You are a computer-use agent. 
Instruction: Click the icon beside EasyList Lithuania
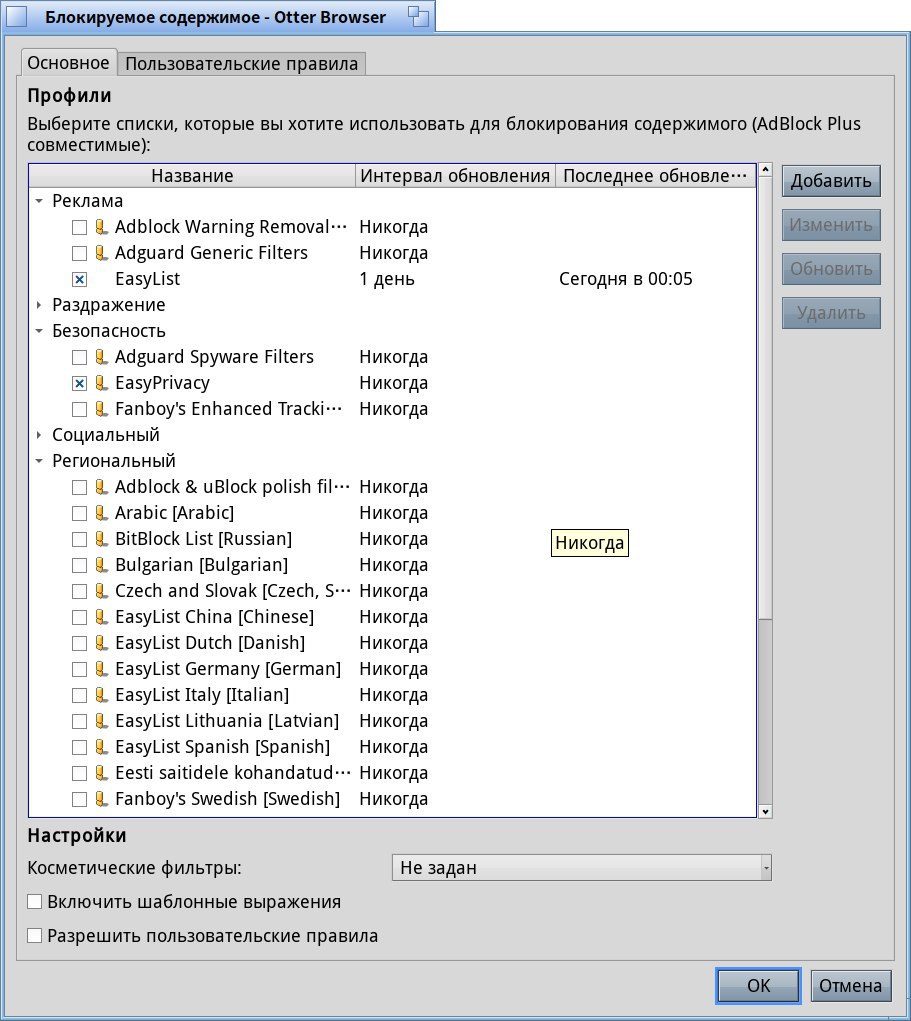(101, 721)
